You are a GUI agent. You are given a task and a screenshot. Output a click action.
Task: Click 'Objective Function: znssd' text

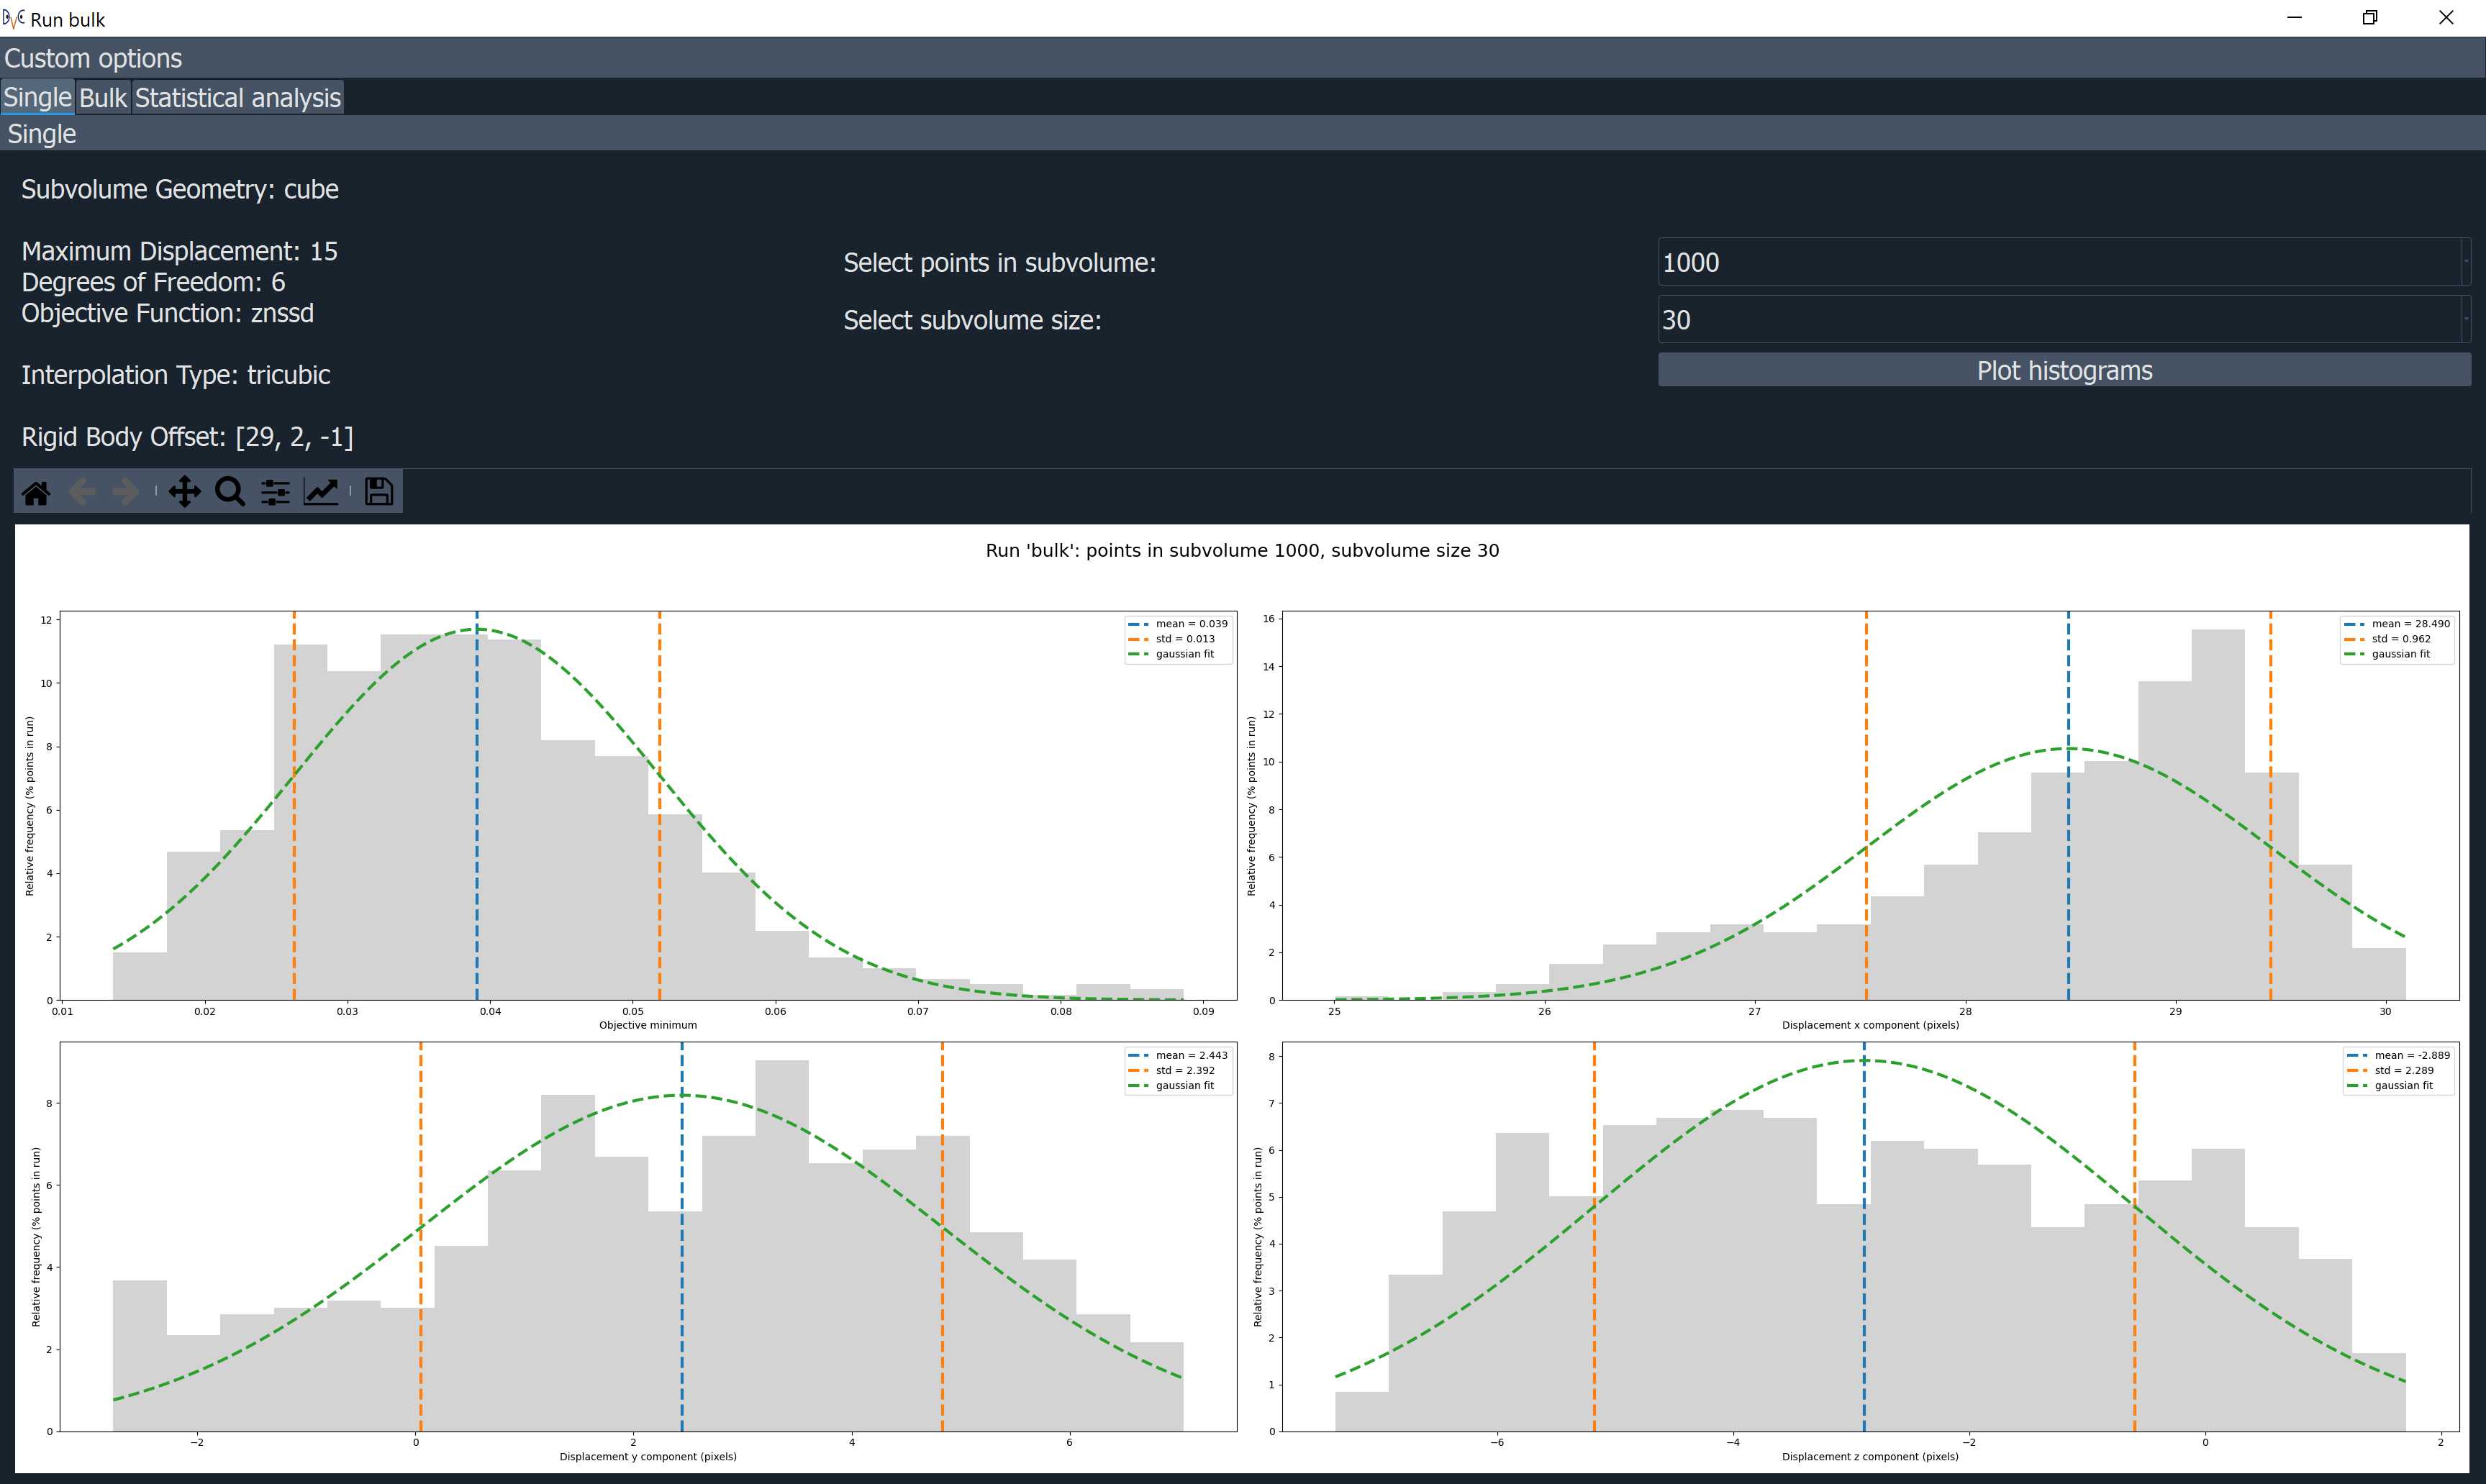pyautogui.click(x=167, y=313)
